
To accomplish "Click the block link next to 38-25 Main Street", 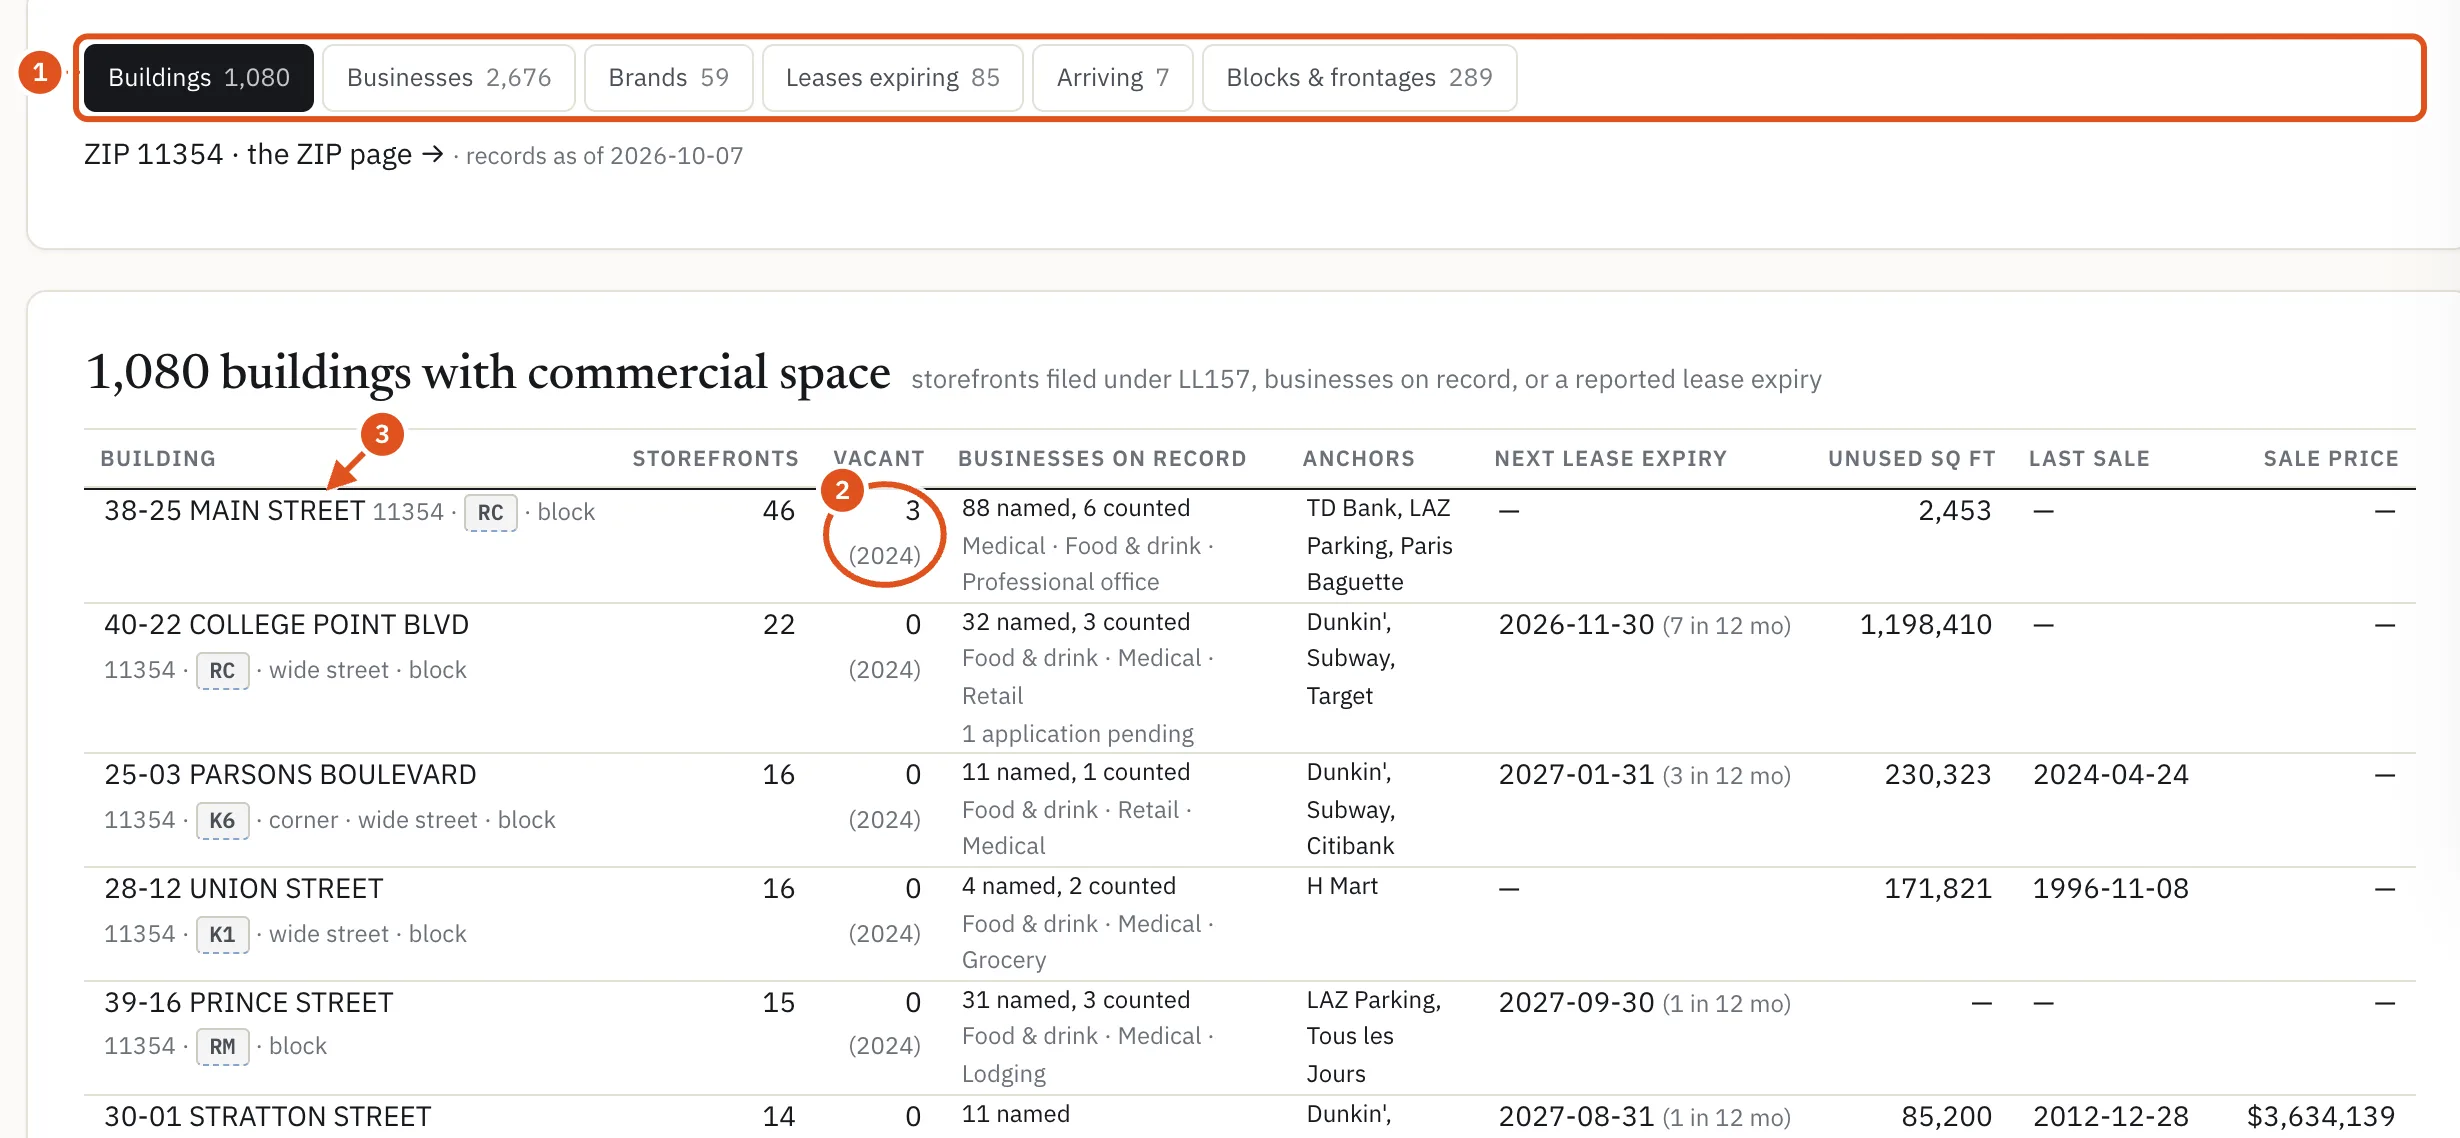I will [x=566, y=512].
